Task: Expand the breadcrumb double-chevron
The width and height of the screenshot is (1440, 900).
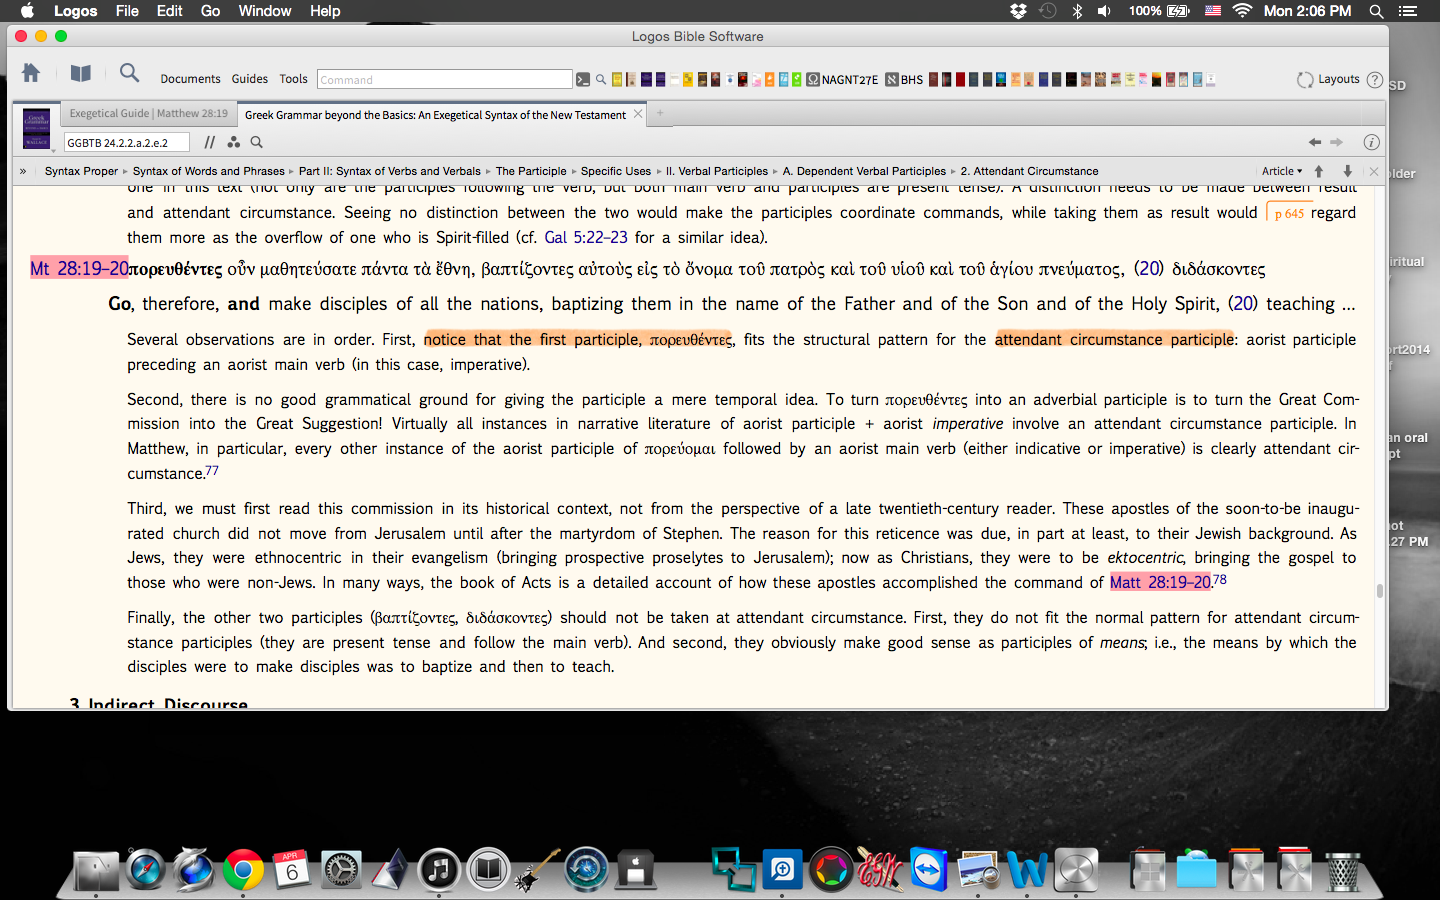Action: [23, 171]
